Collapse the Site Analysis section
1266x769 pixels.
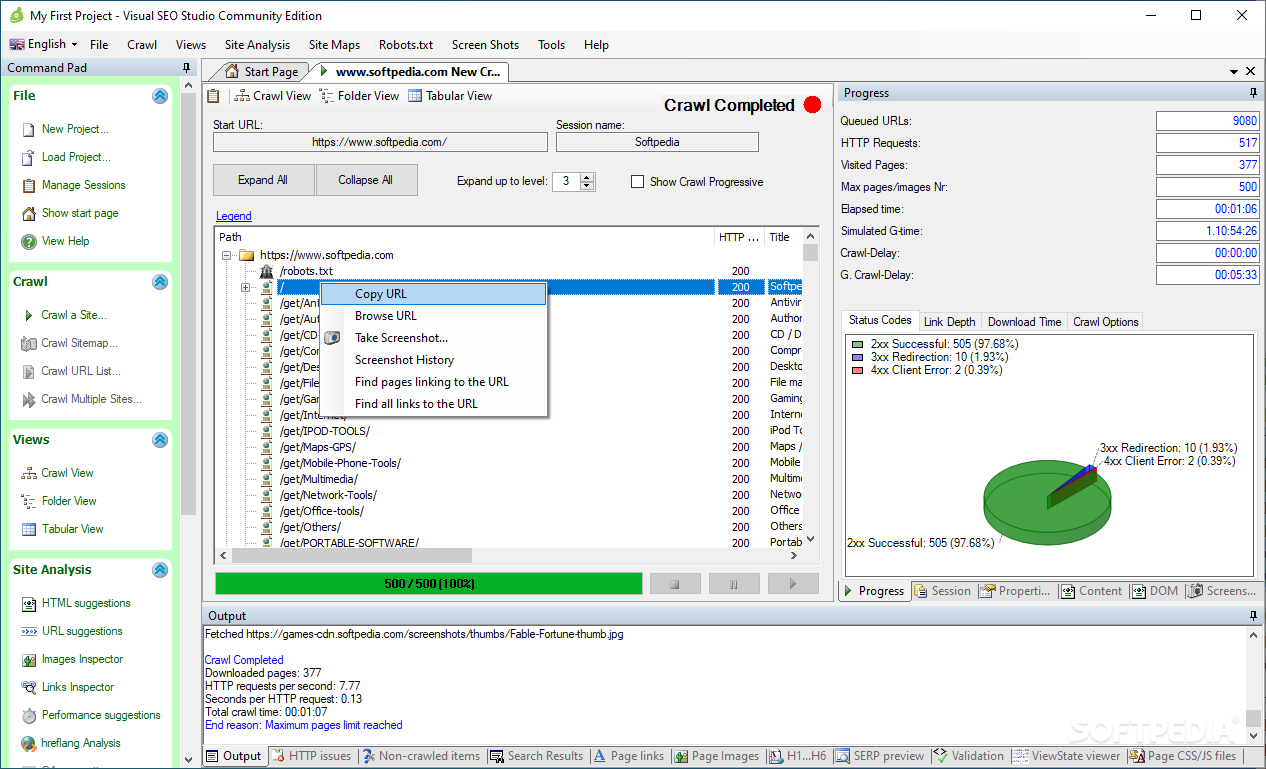pyautogui.click(x=160, y=570)
